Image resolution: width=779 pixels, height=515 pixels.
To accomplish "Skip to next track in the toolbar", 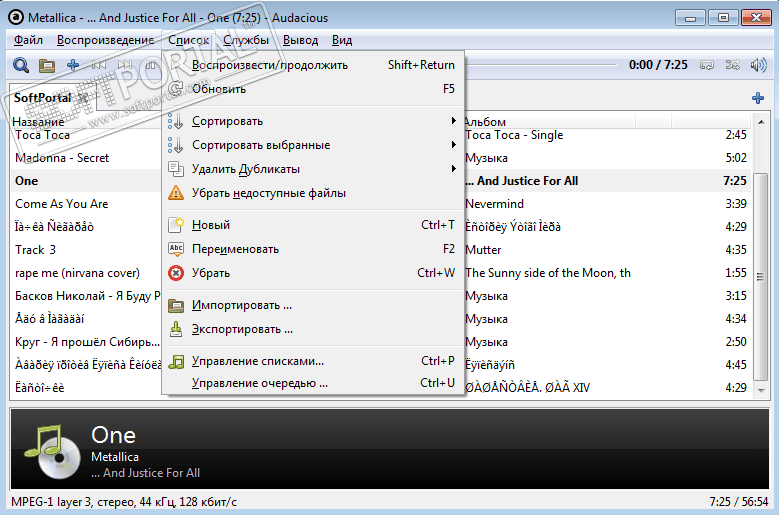I will click(x=125, y=65).
